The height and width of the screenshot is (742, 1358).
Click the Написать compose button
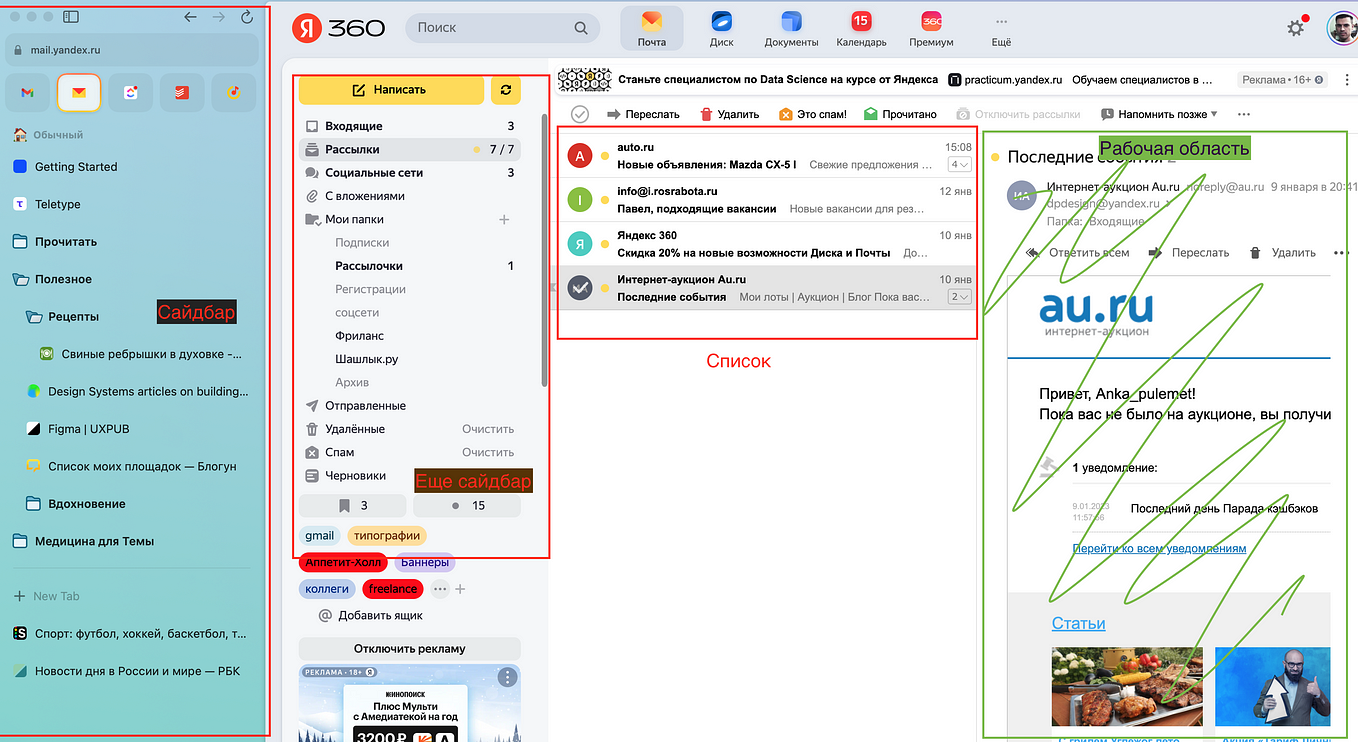click(391, 90)
